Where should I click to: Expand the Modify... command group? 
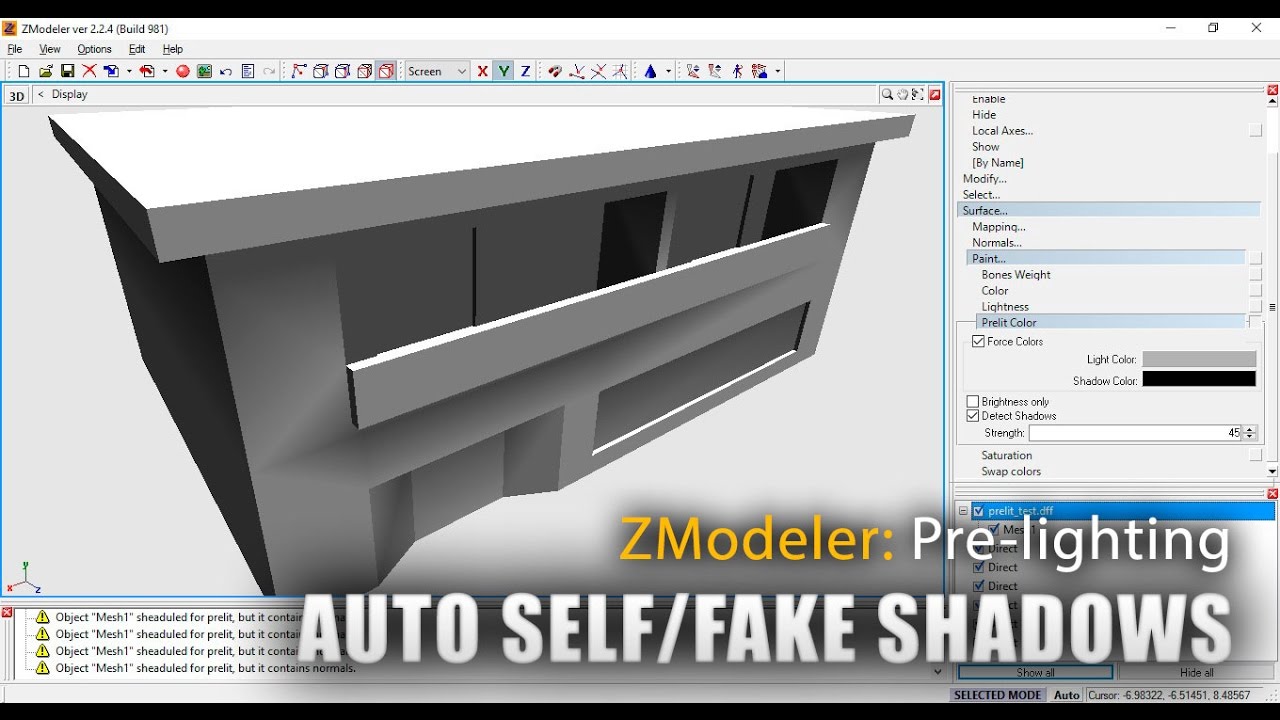[x=985, y=179]
